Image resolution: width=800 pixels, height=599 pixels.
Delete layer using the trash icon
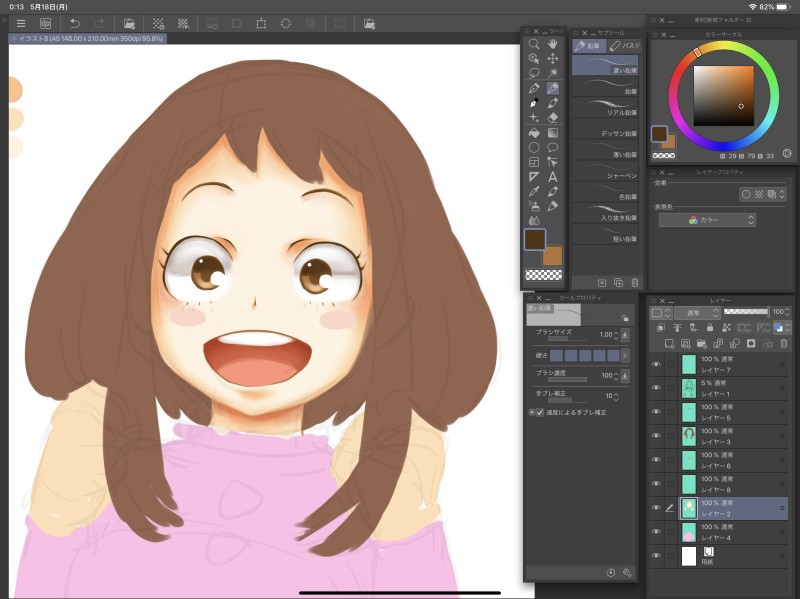(784, 343)
